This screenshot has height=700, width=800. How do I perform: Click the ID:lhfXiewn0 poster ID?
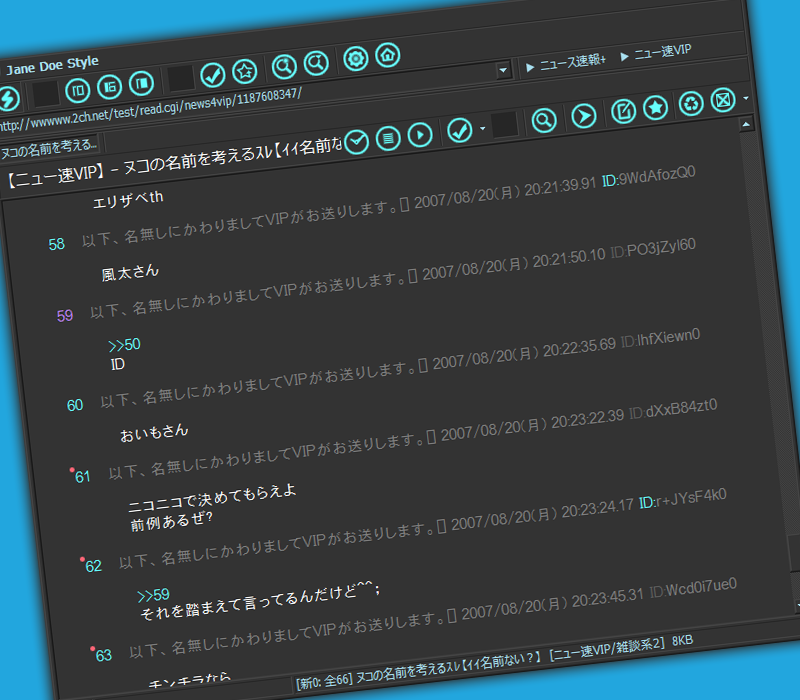click(660, 339)
